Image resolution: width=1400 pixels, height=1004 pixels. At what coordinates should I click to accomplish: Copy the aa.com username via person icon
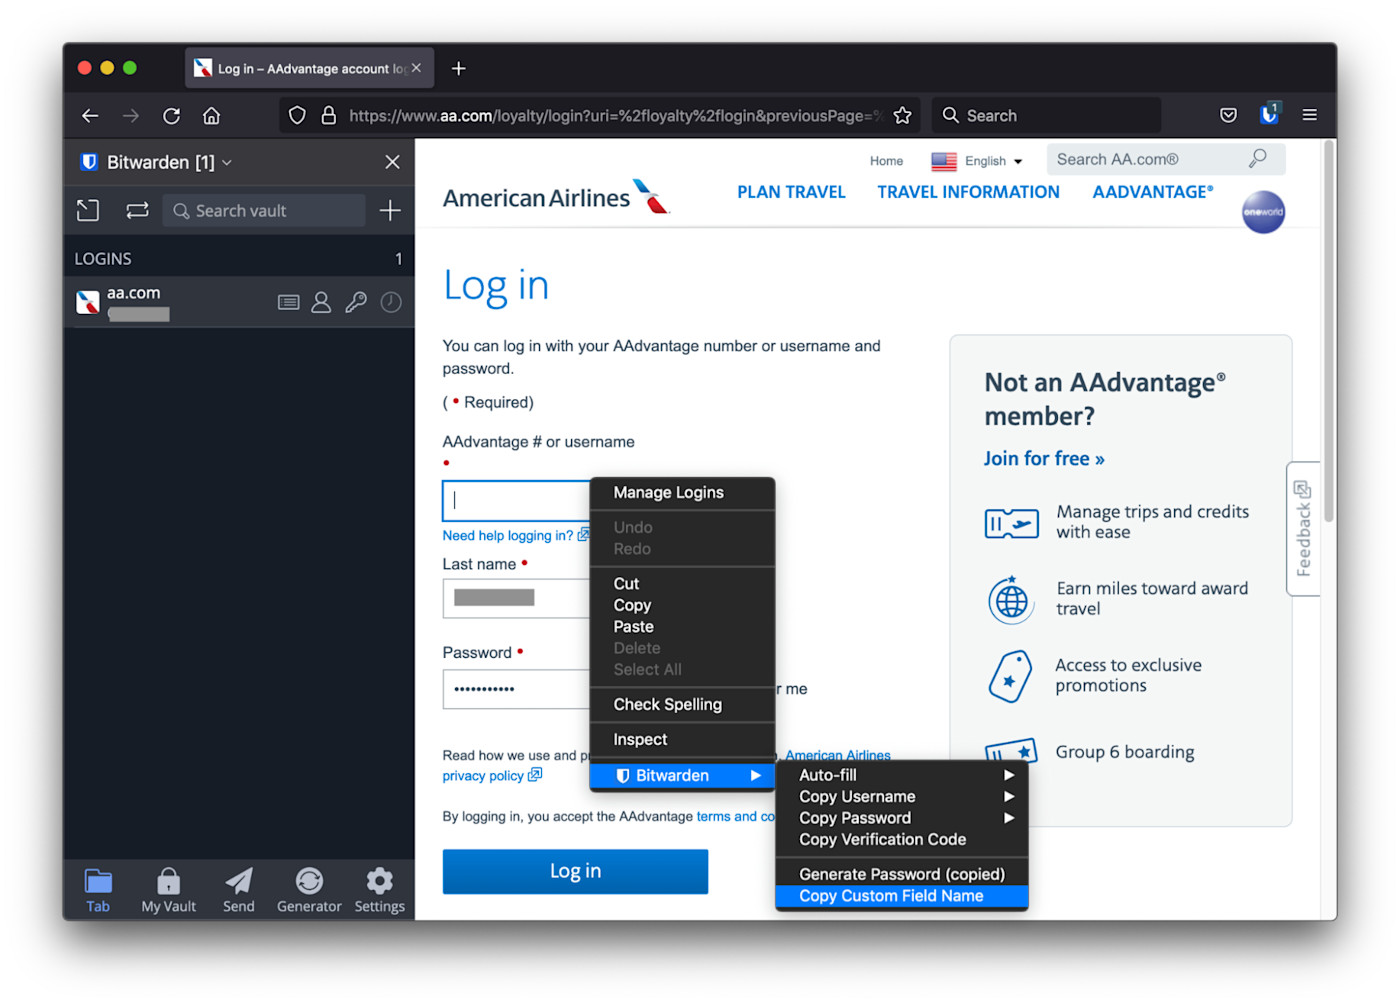pyautogui.click(x=321, y=301)
